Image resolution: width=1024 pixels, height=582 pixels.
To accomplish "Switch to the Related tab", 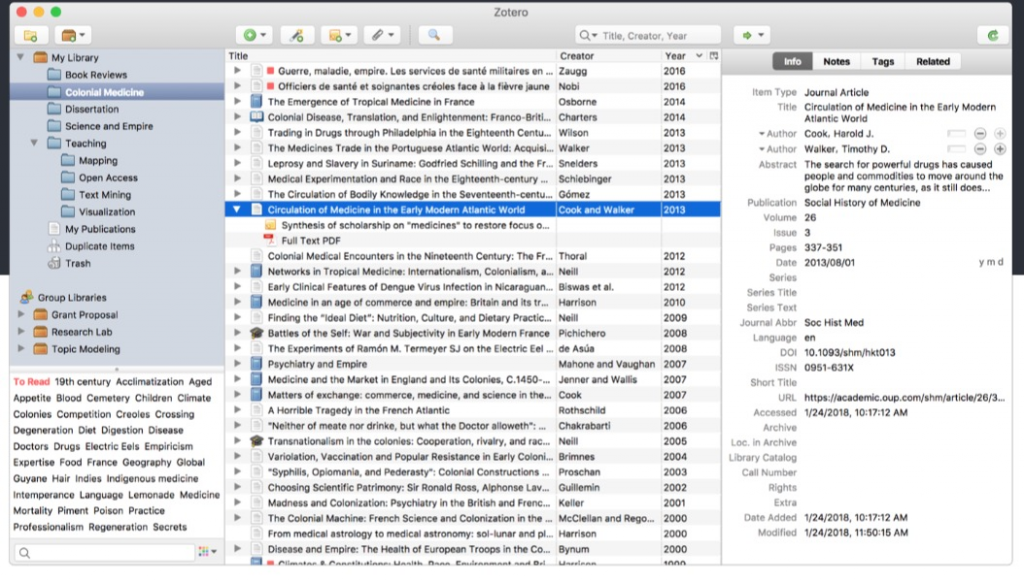I will (933, 61).
